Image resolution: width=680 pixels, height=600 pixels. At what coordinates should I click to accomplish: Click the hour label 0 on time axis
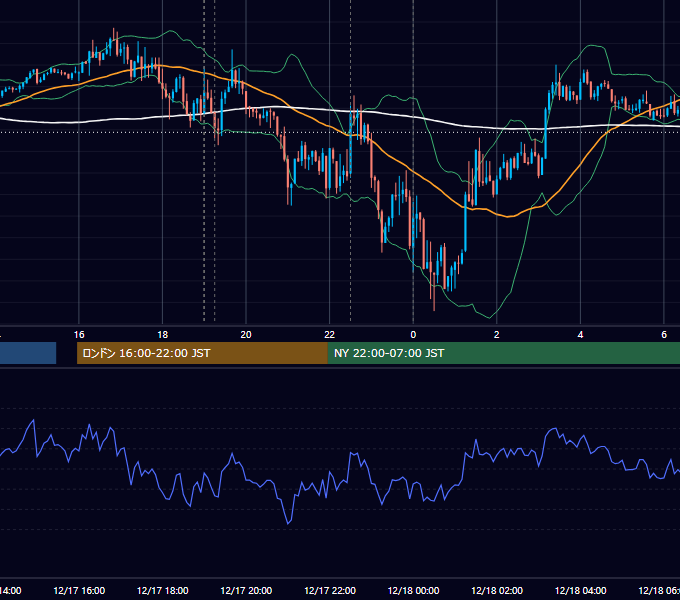pyautogui.click(x=413, y=335)
